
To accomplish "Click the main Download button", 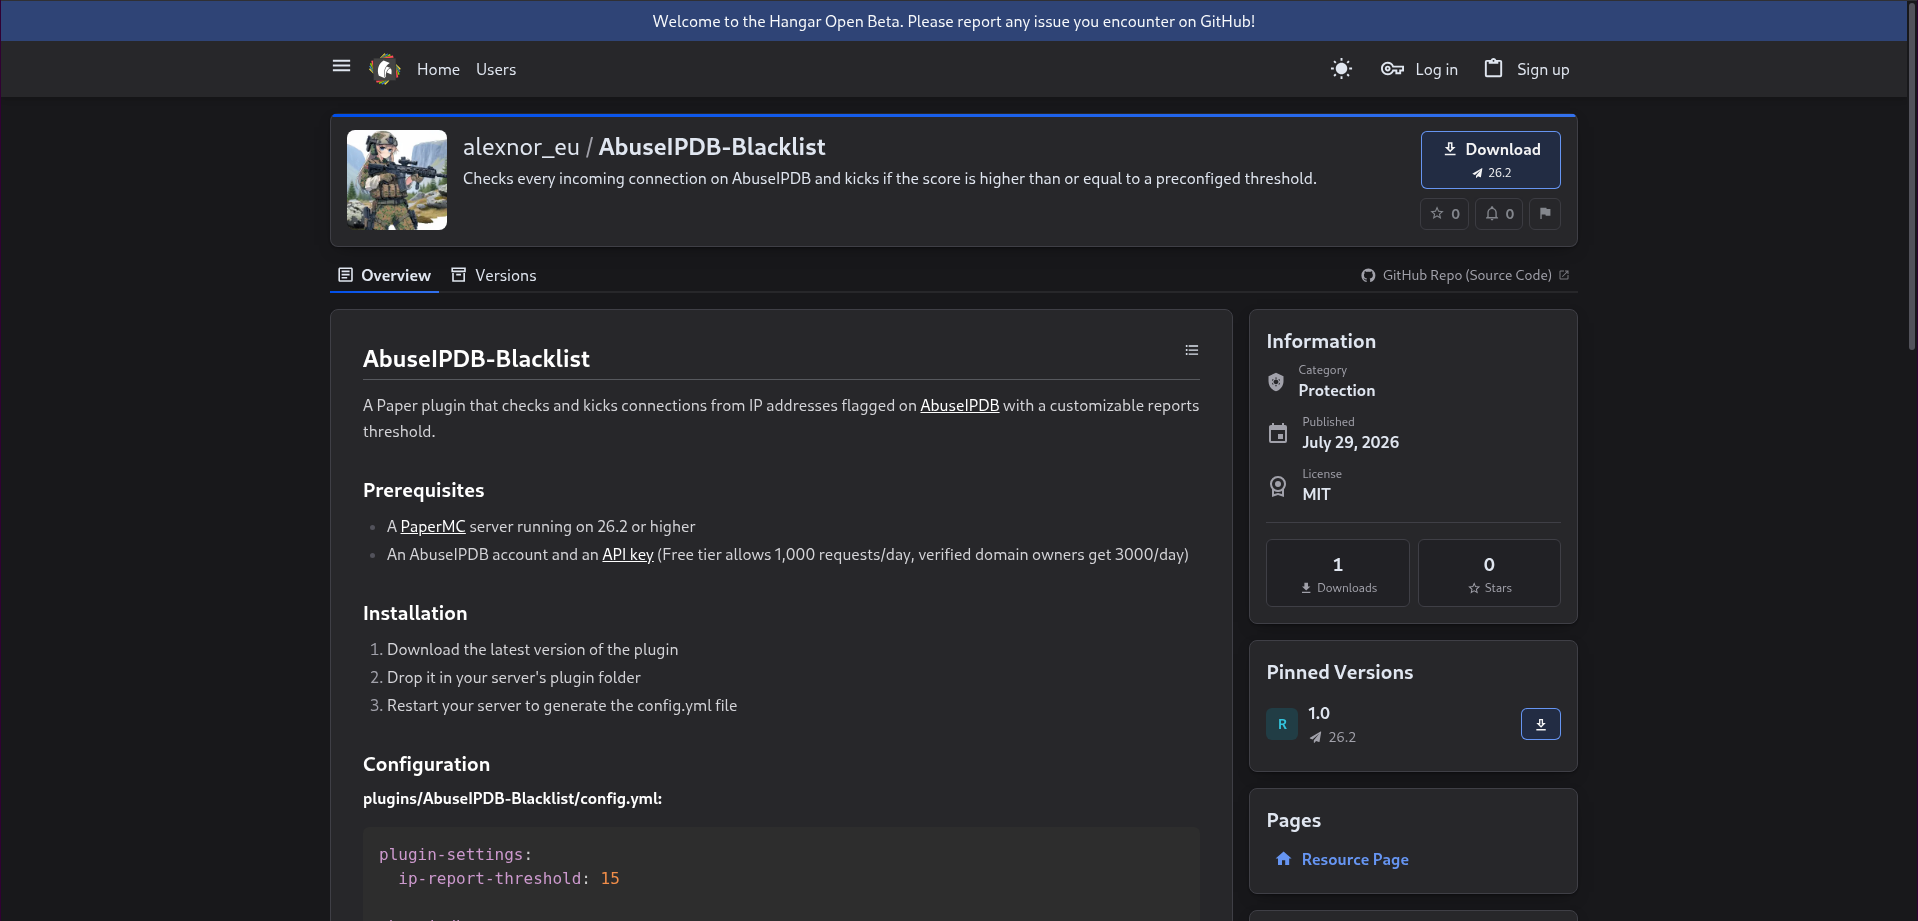I will tap(1490, 160).
